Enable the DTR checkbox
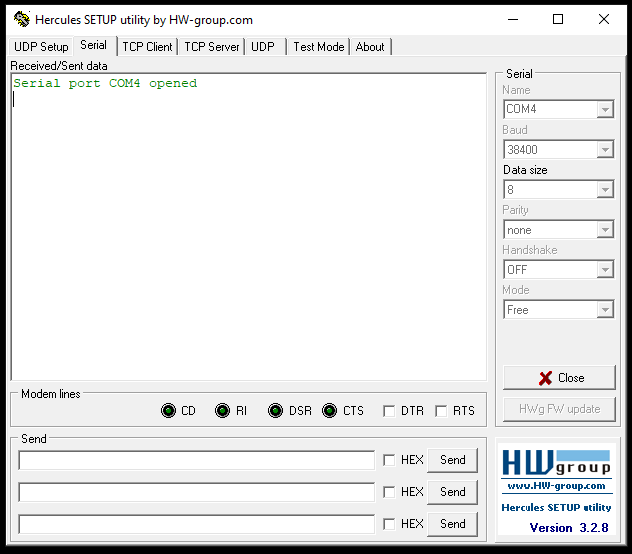Image resolution: width=632 pixels, height=554 pixels. 388,411
